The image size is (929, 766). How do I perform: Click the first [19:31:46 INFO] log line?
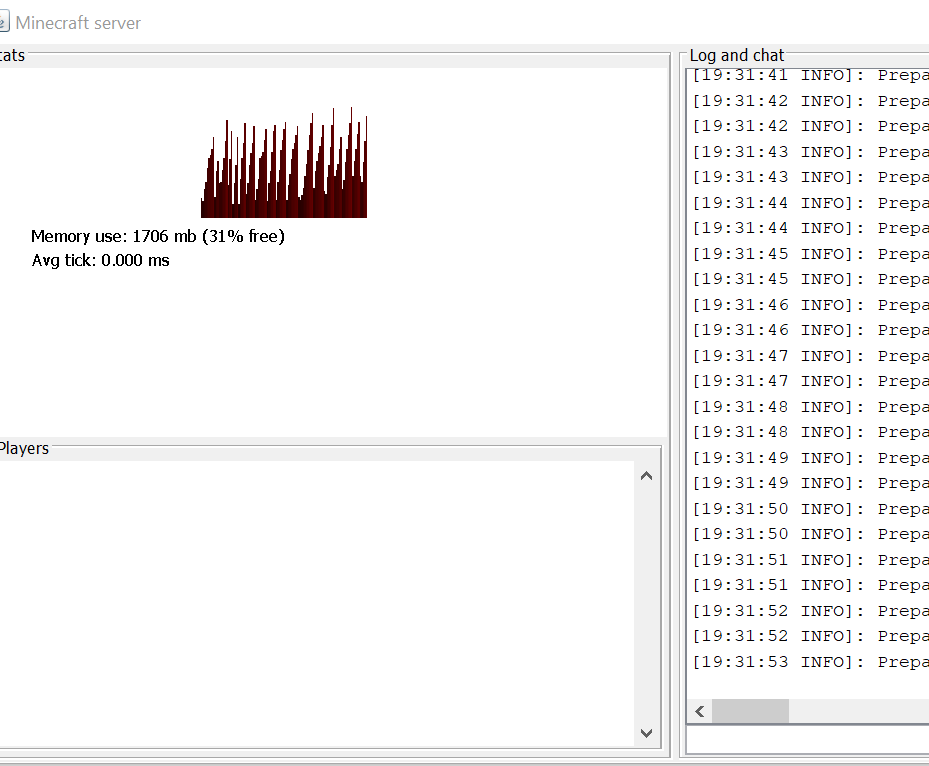click(811, 305)
